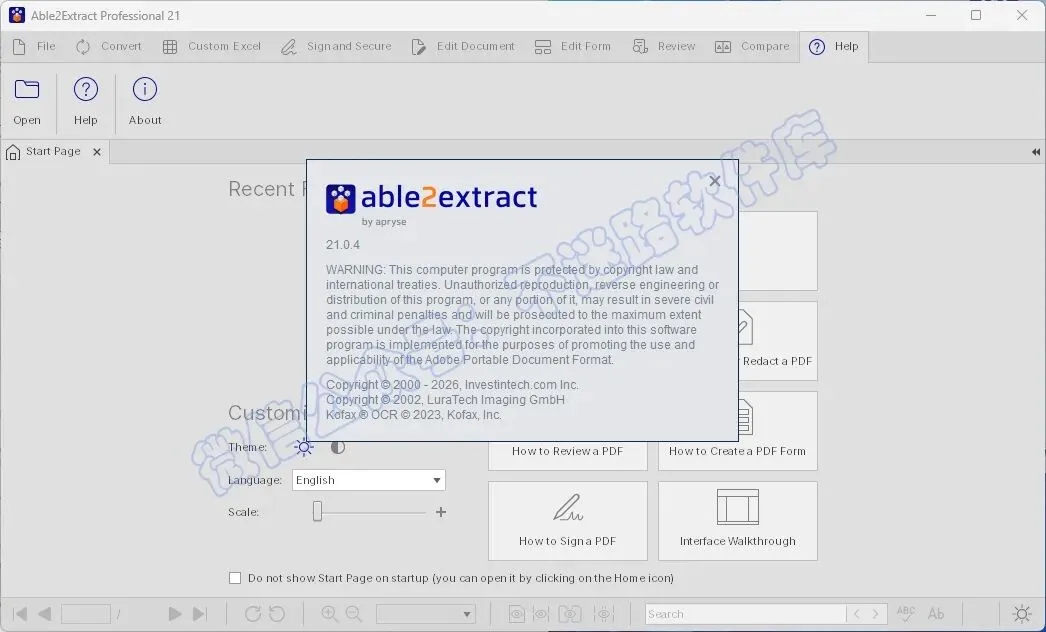Open the Edit Form tab
Image resolution: width=1046 pixels, height=632 pixels.
[x=572, y=47]
